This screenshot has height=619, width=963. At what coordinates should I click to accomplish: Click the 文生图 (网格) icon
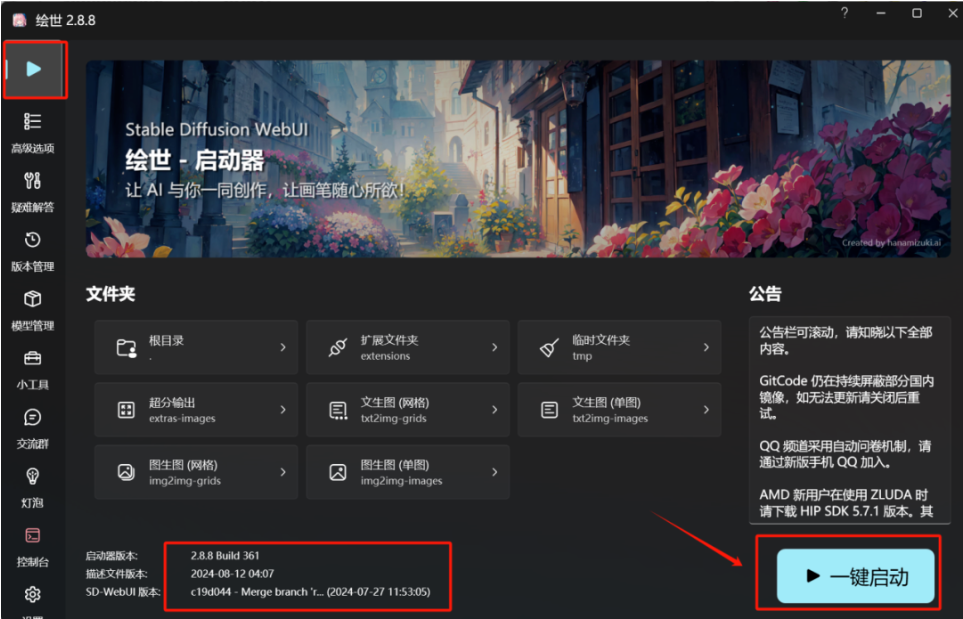click(x=338, y=410)
